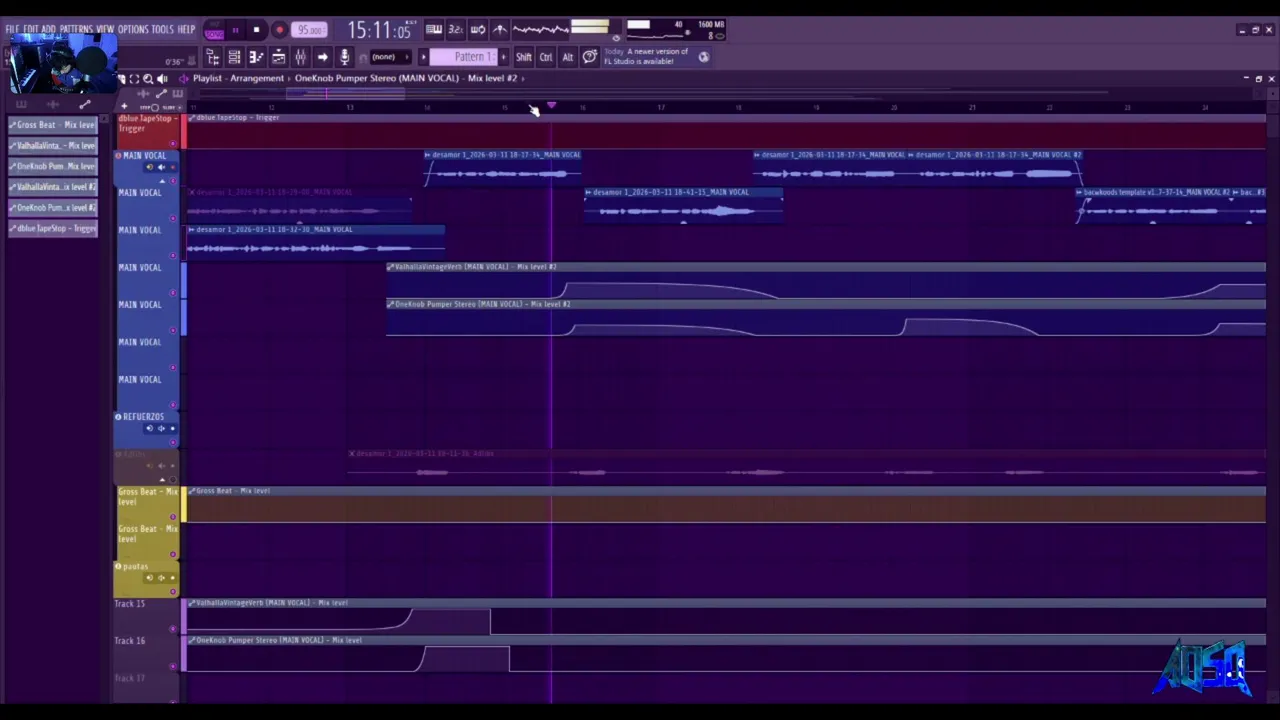Open the ADD menu
Viewport: 1280px width, 720px height.
(x=49, y=29)
